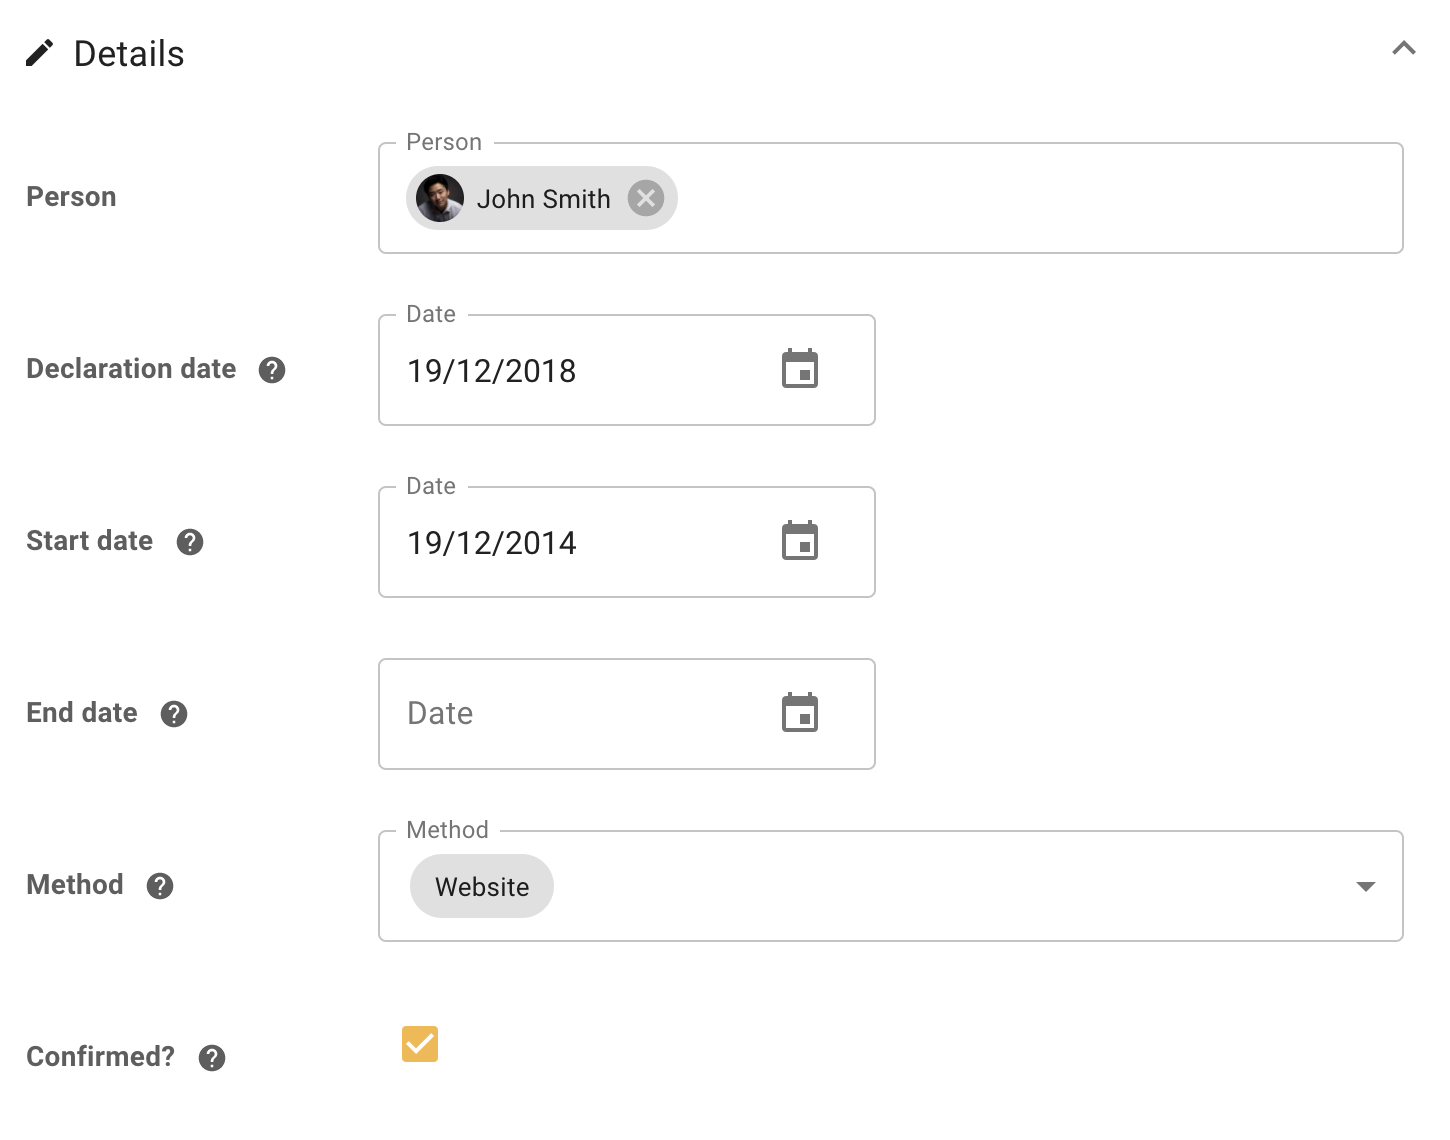Image resolution: width=1450 pixels, height=1140 pixels.
Task: Remove John Smith chip with X icon
Action: (x=646, y=198)
